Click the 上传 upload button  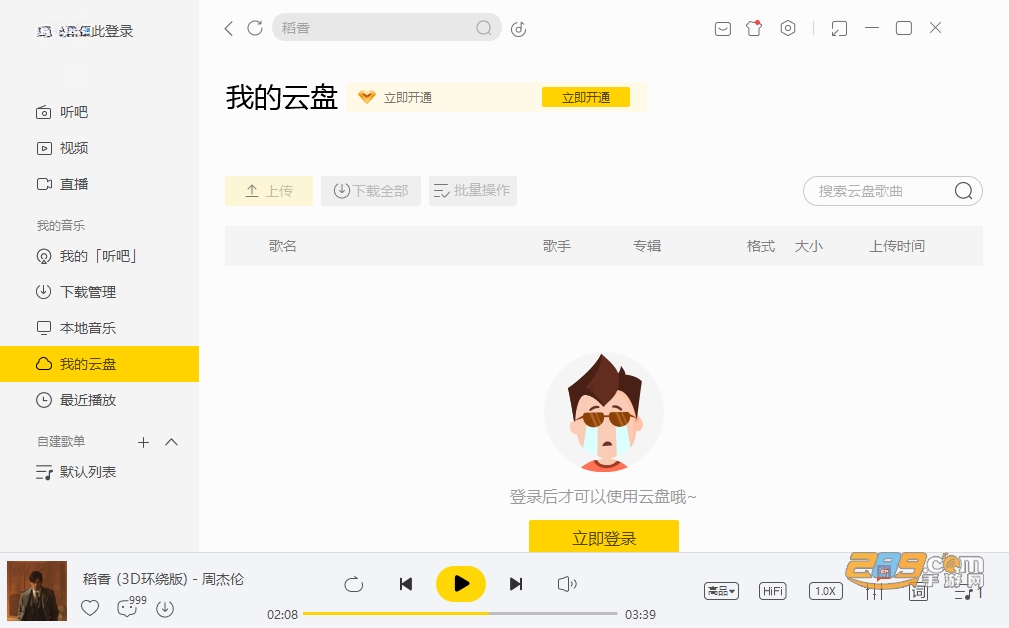269,191
